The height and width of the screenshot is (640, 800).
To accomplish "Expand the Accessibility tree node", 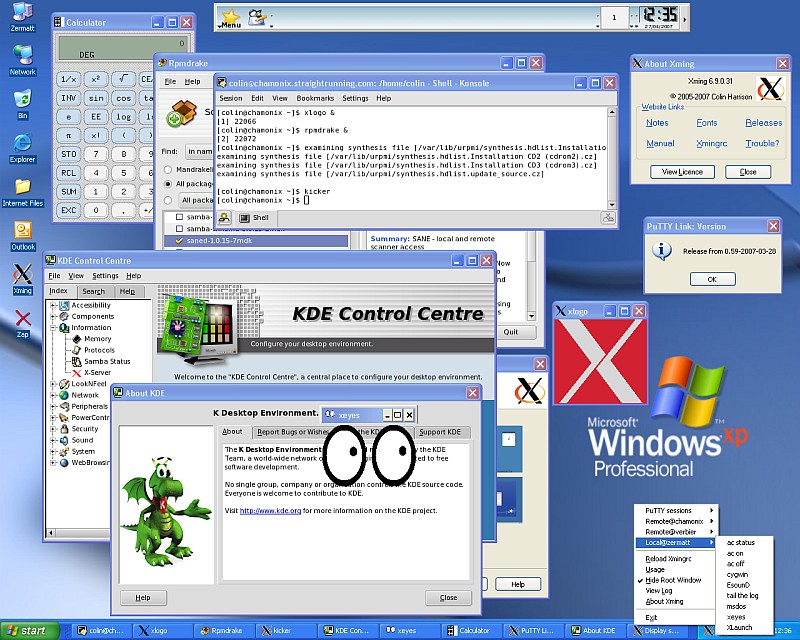I will tap(53, 305).
